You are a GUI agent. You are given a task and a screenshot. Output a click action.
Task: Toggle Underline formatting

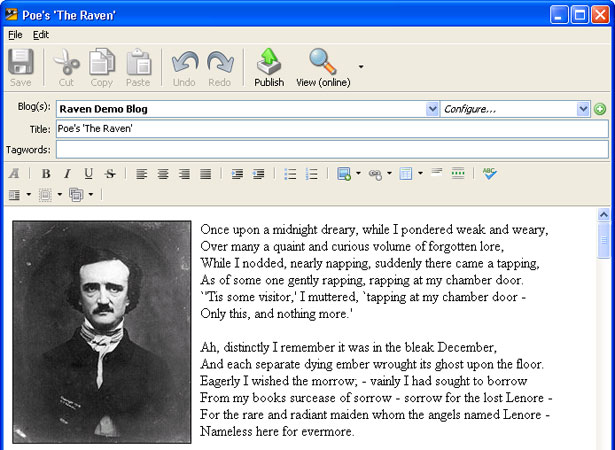point(89,174)
